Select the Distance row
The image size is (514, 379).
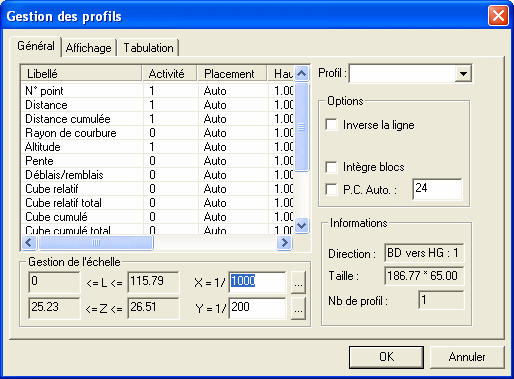[157, 105]
